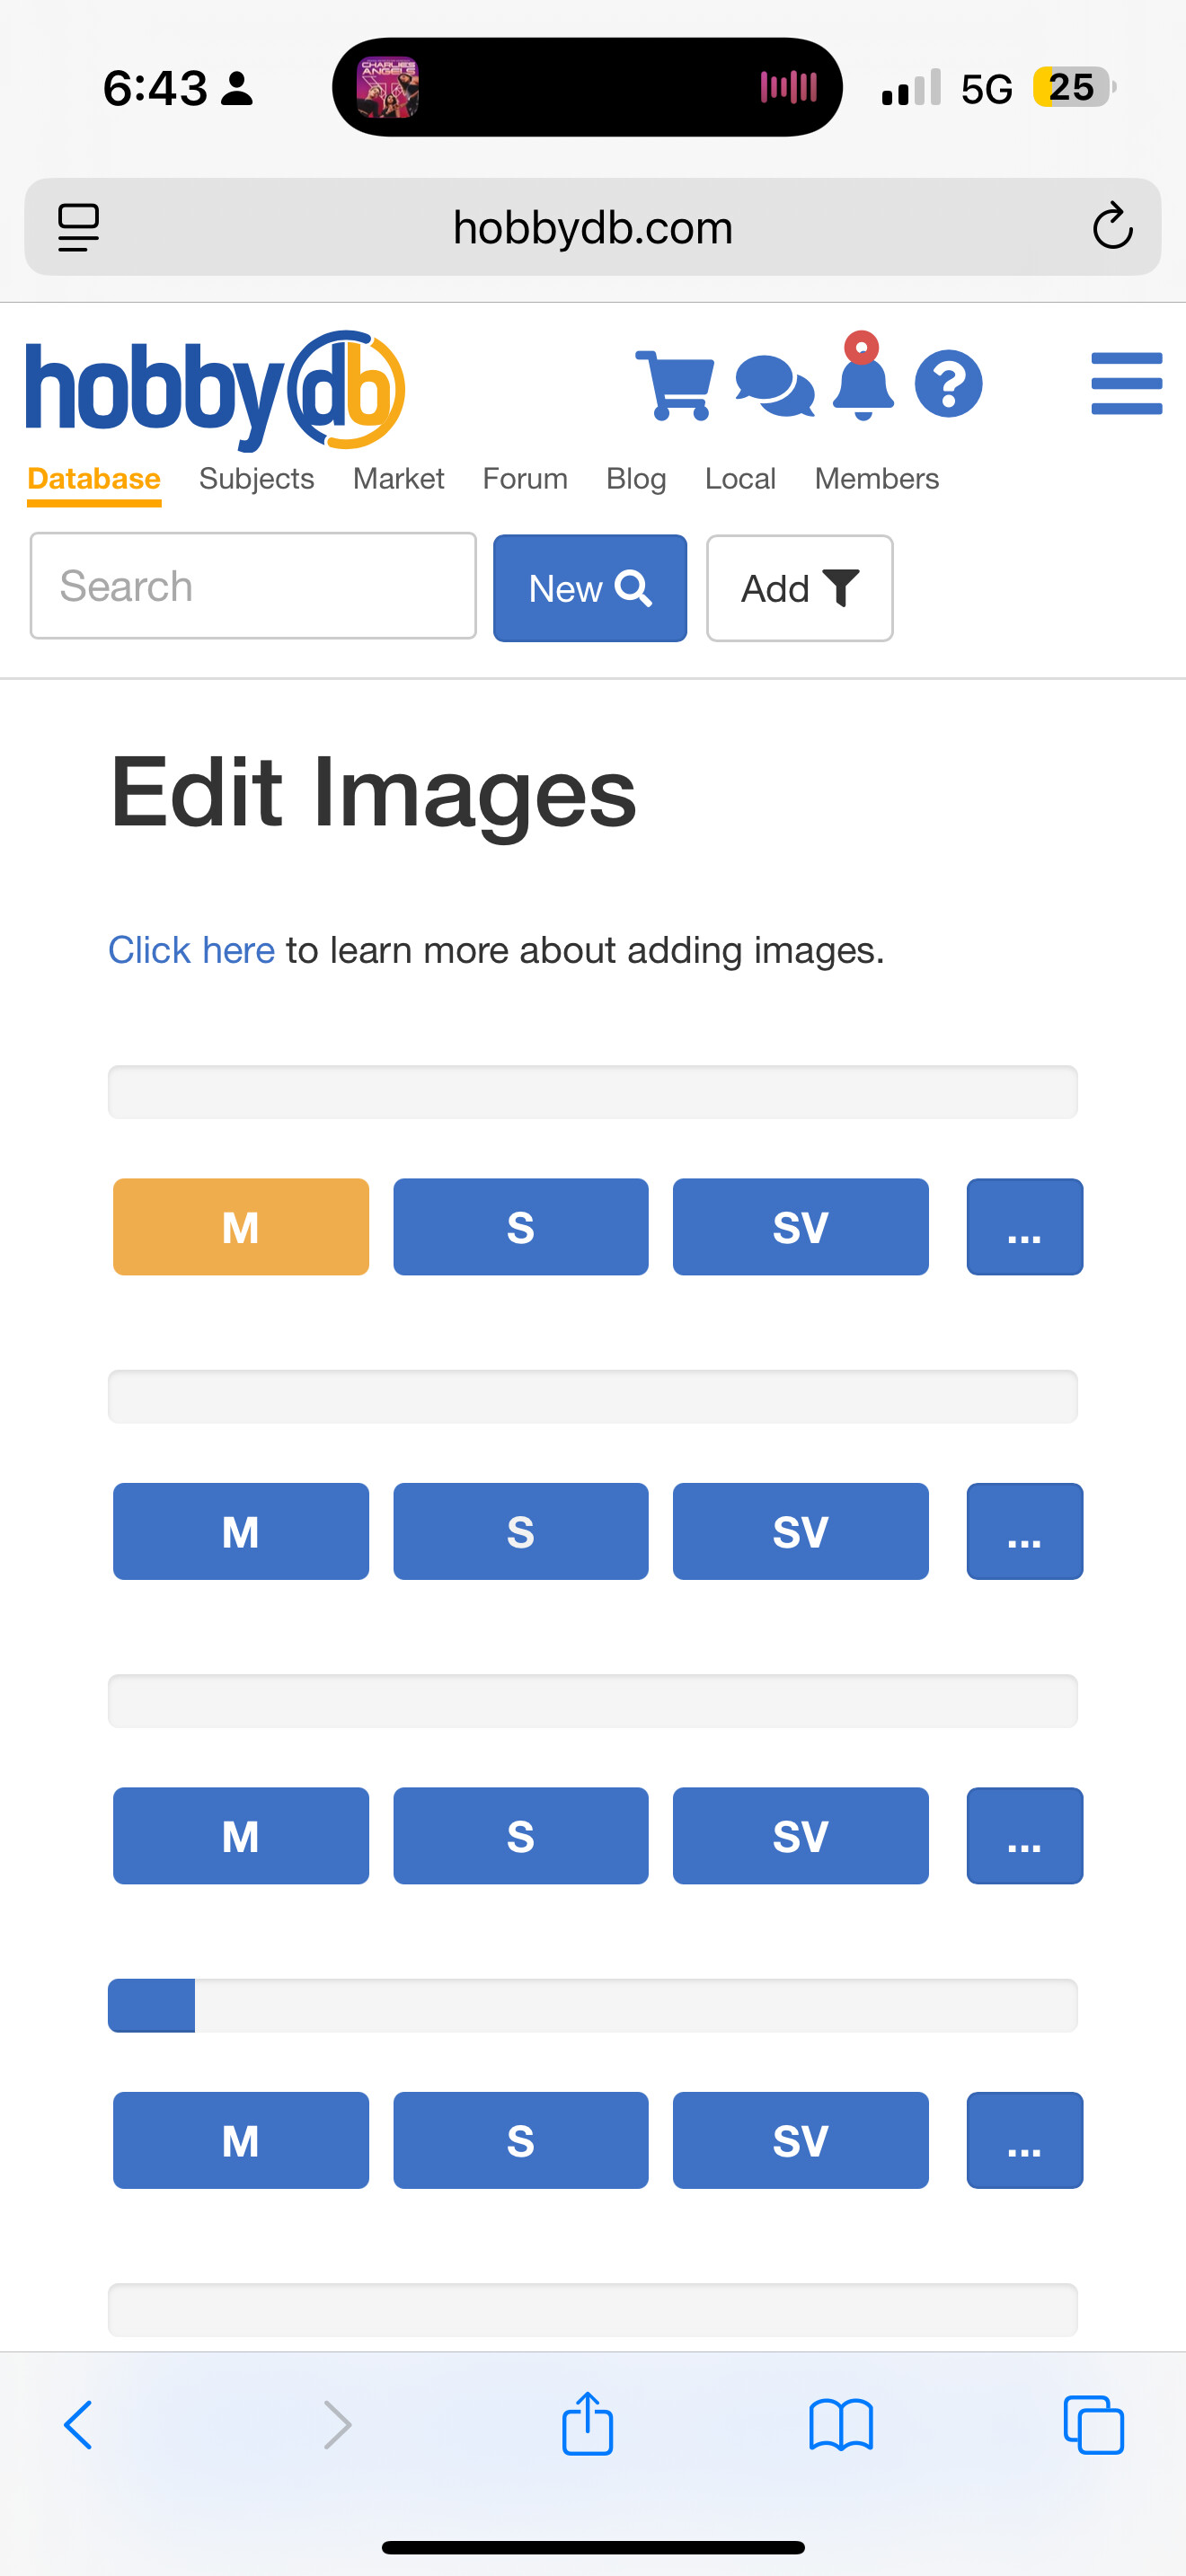Expand the Add filter dropdown
Viewport: 1186px width, 2576px height.
pos(799,588)
